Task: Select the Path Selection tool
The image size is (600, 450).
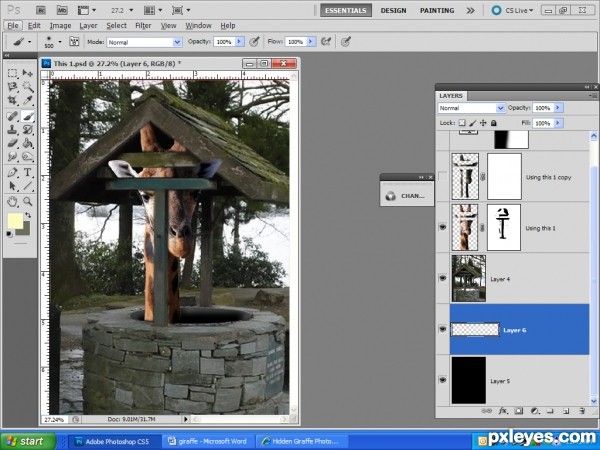Action: coord(13,186)
